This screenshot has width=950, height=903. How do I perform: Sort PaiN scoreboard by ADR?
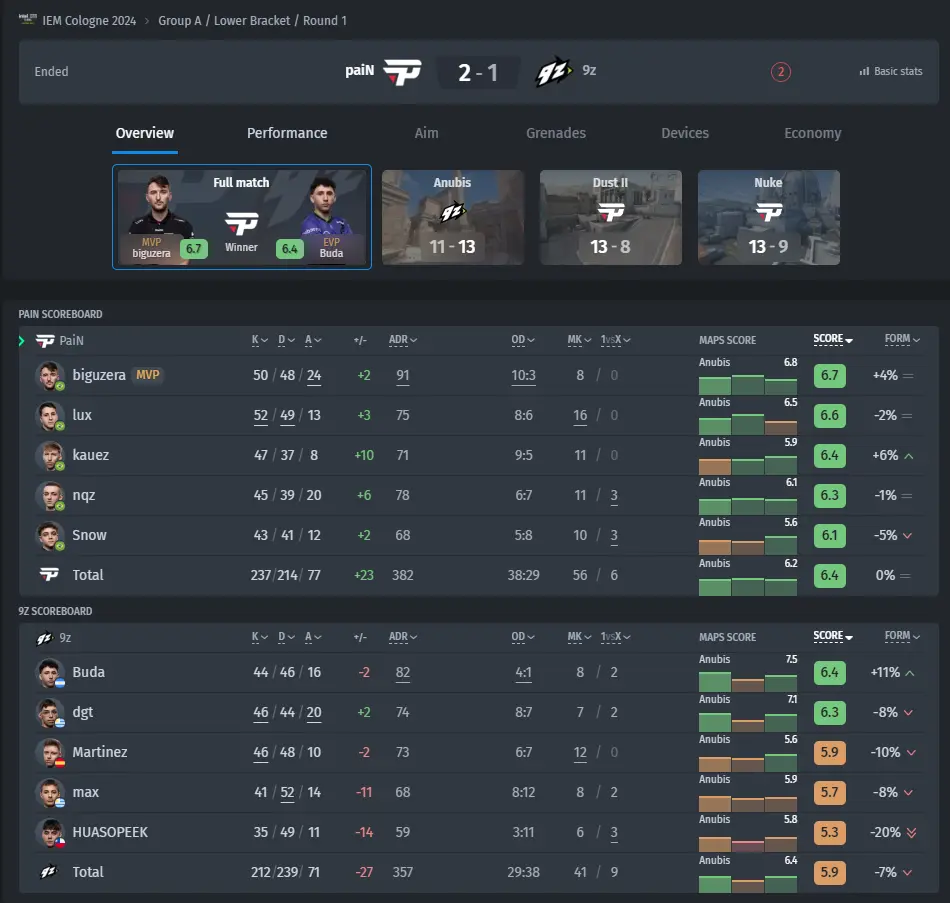[402, 340]
